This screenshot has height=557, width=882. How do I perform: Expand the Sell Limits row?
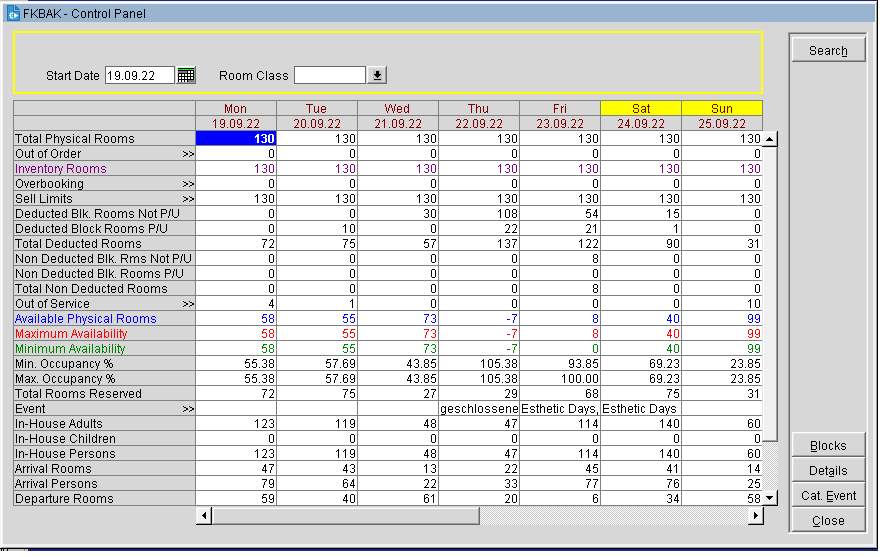point(188,199)
